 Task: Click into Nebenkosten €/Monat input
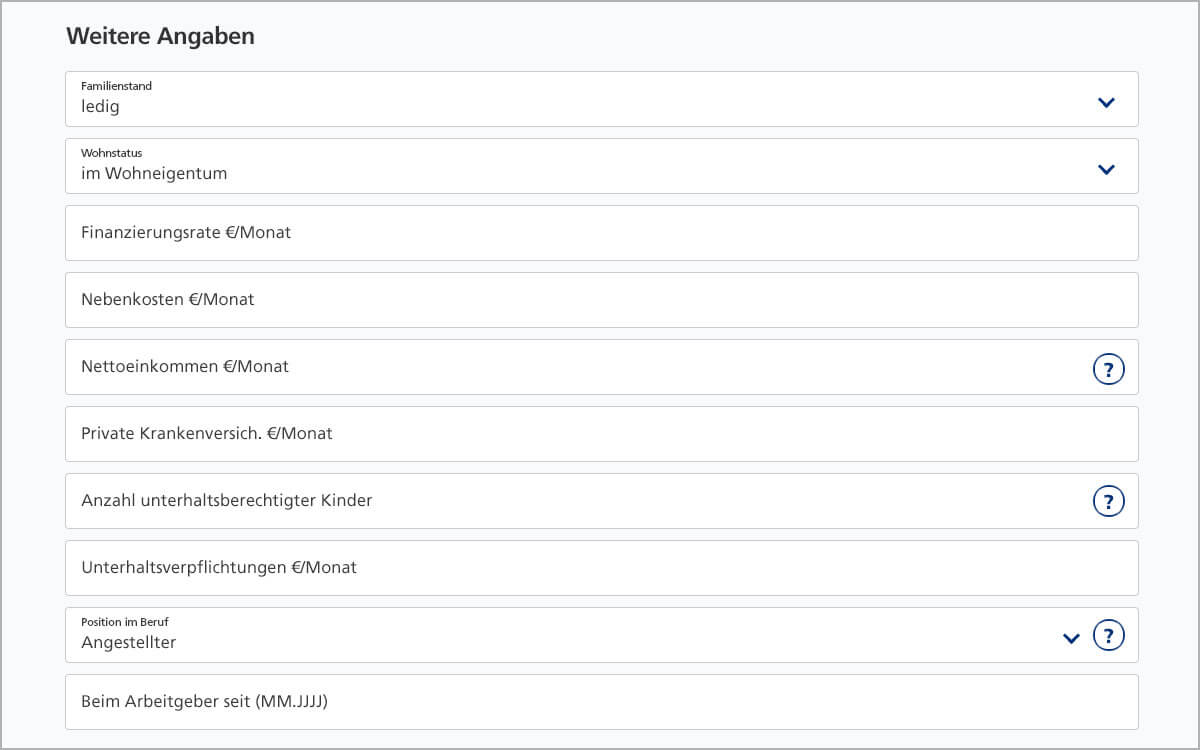point(602,300)
